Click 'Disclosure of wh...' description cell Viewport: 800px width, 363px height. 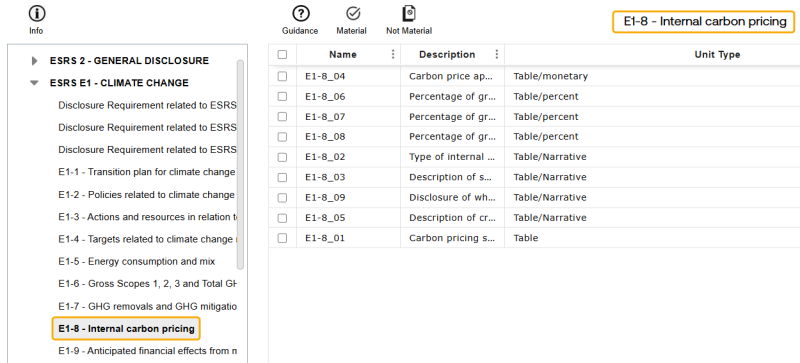click(453, 198)
